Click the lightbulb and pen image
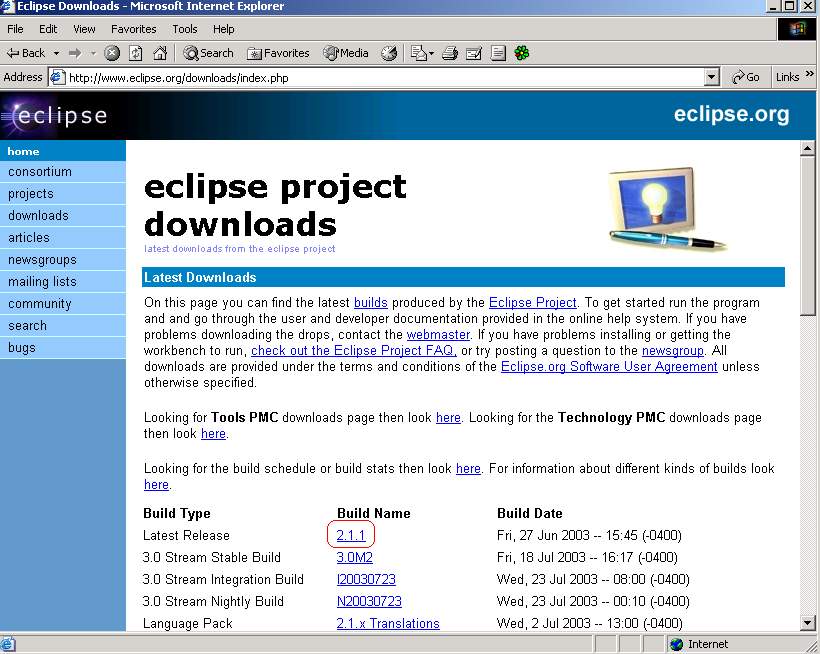The image size is (820, 654). point(667,210)
